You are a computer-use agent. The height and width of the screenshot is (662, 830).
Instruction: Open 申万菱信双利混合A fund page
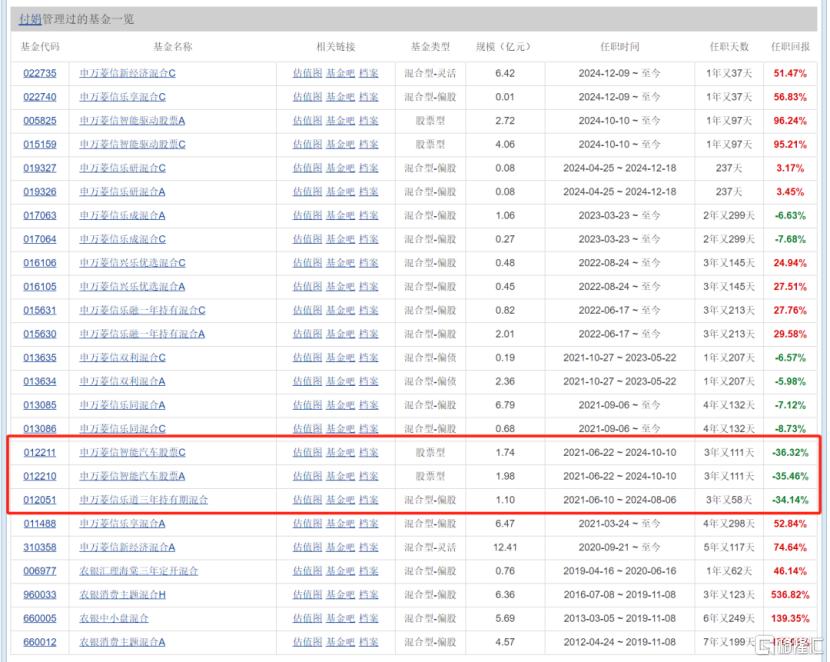pyautogui.click(x=122, y=382)
